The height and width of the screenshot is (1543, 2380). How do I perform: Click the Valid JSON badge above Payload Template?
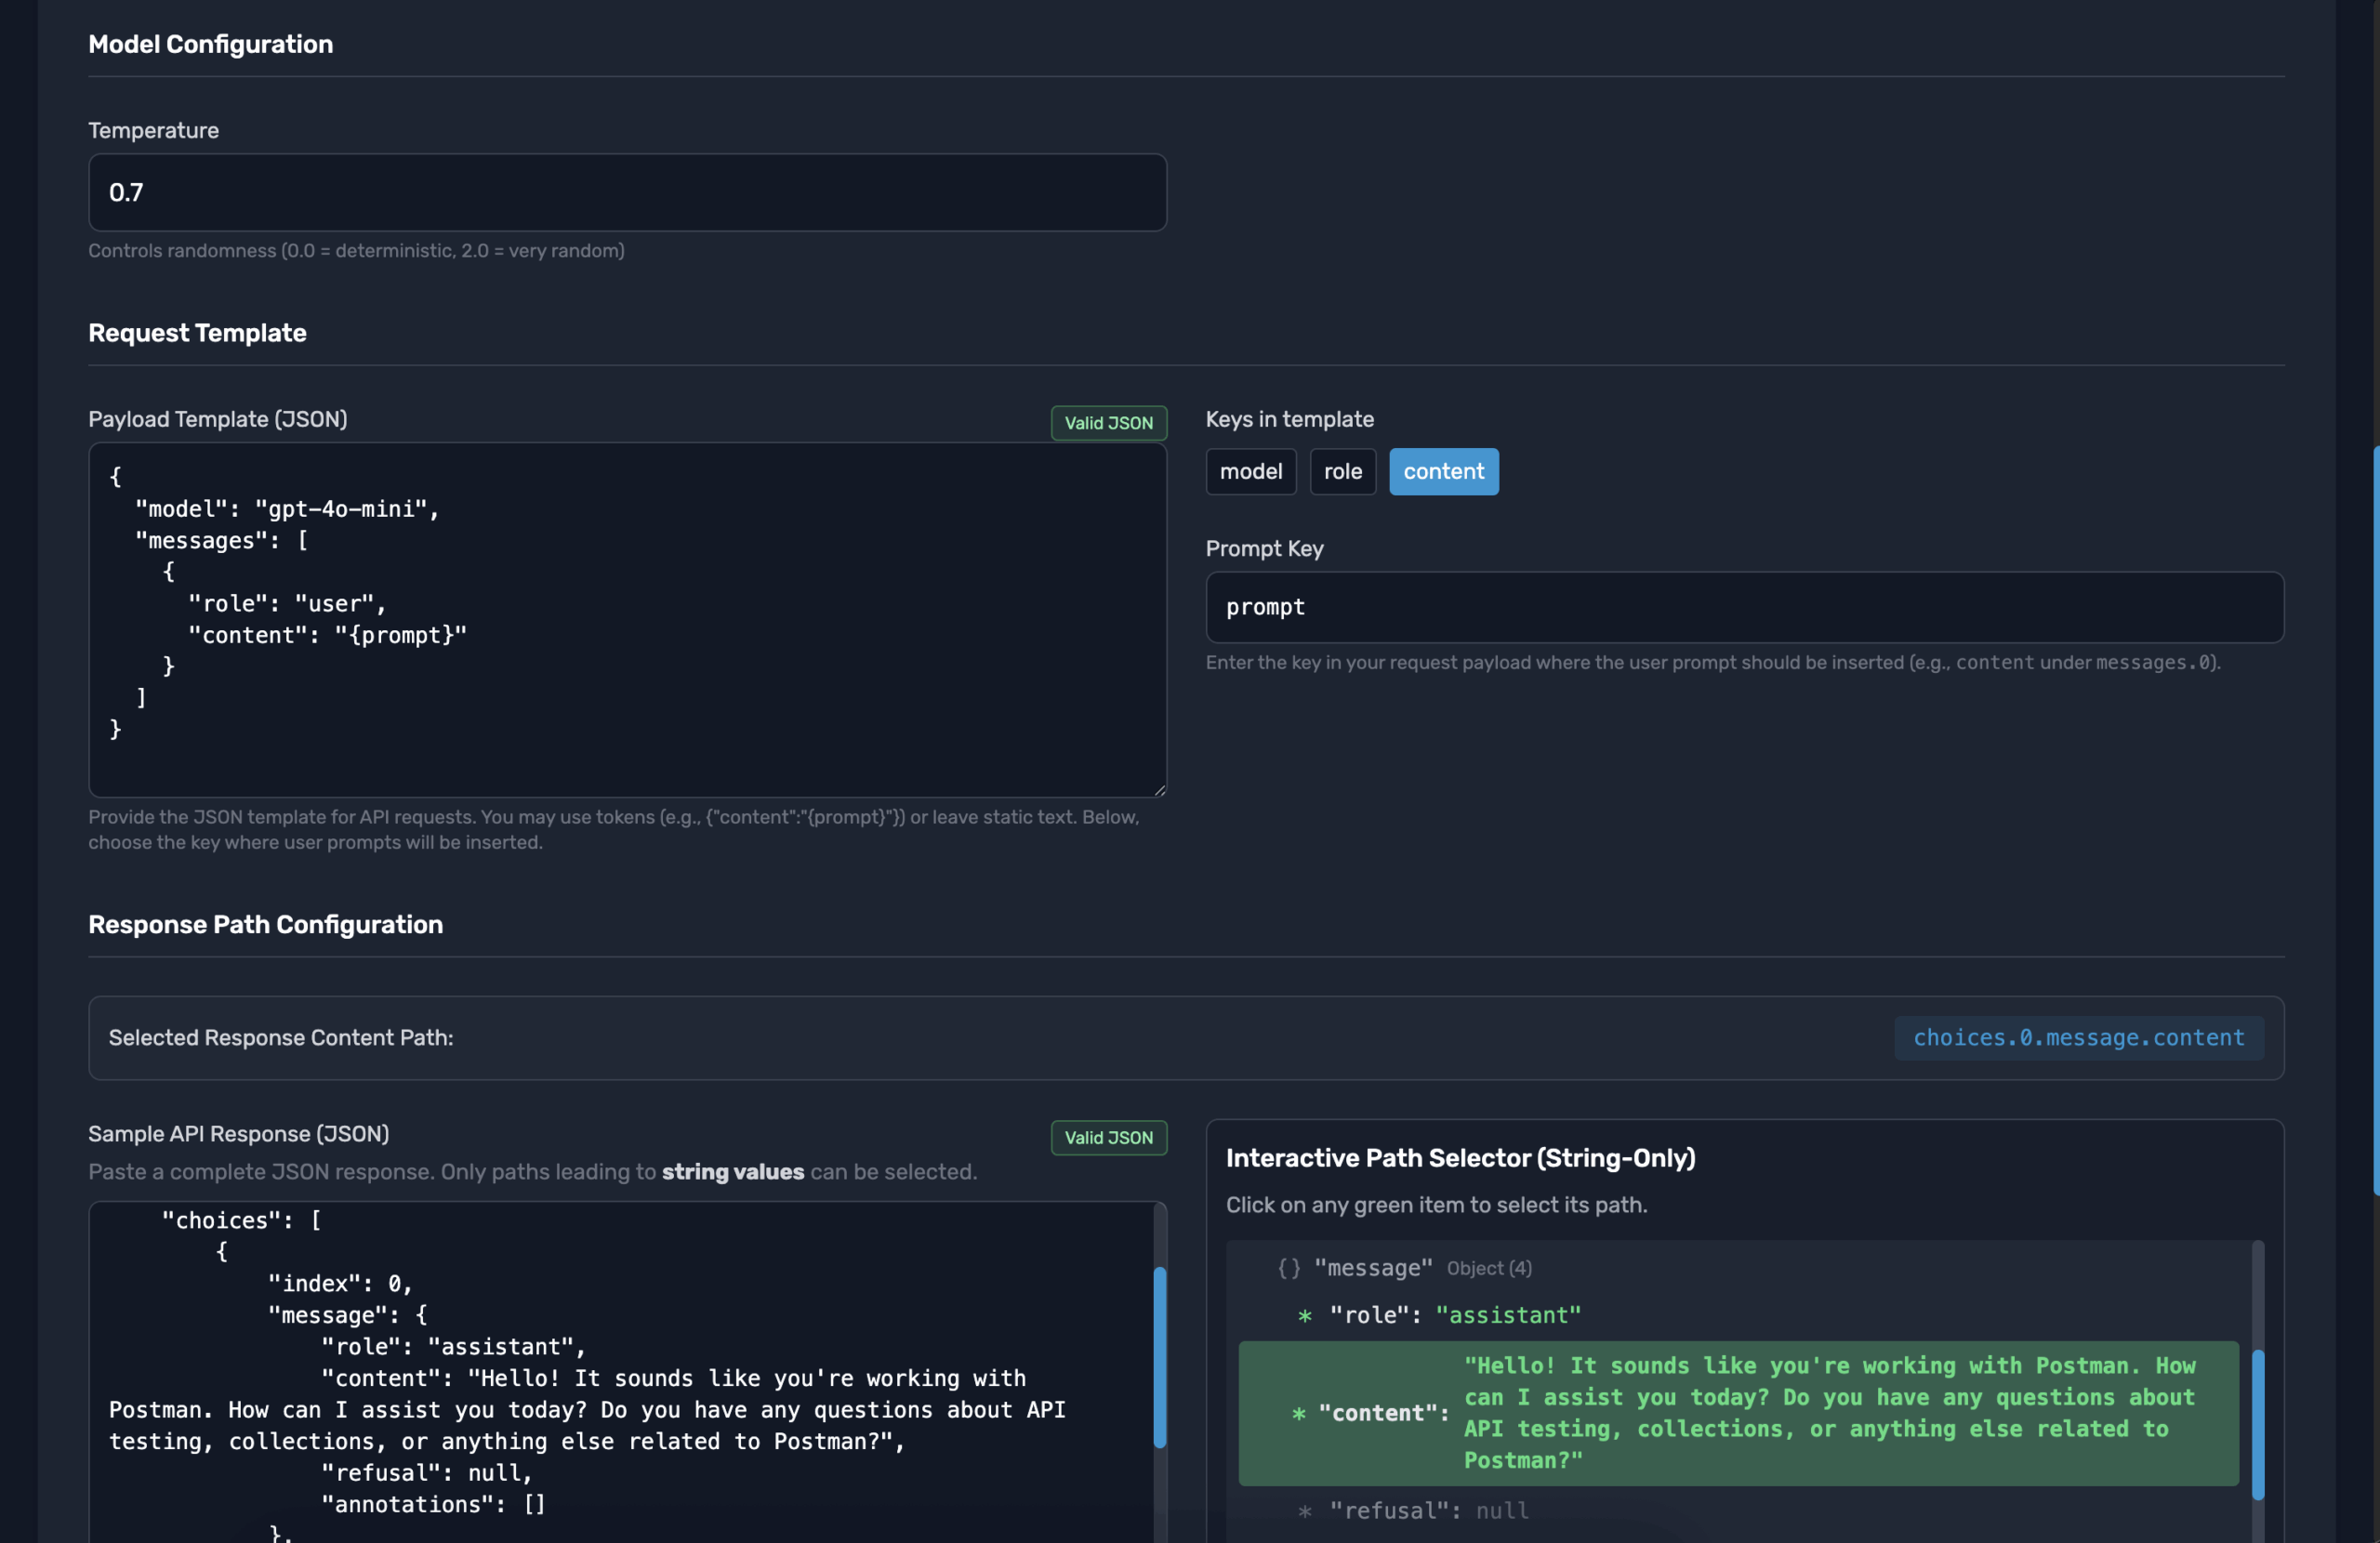(x=1108, y=423)
